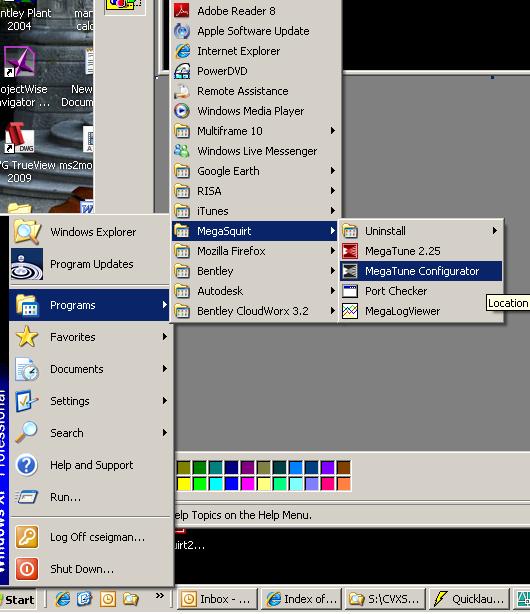
Task: Expand the Multiframe 10 submenu
Action: click(x=256, y=131)
